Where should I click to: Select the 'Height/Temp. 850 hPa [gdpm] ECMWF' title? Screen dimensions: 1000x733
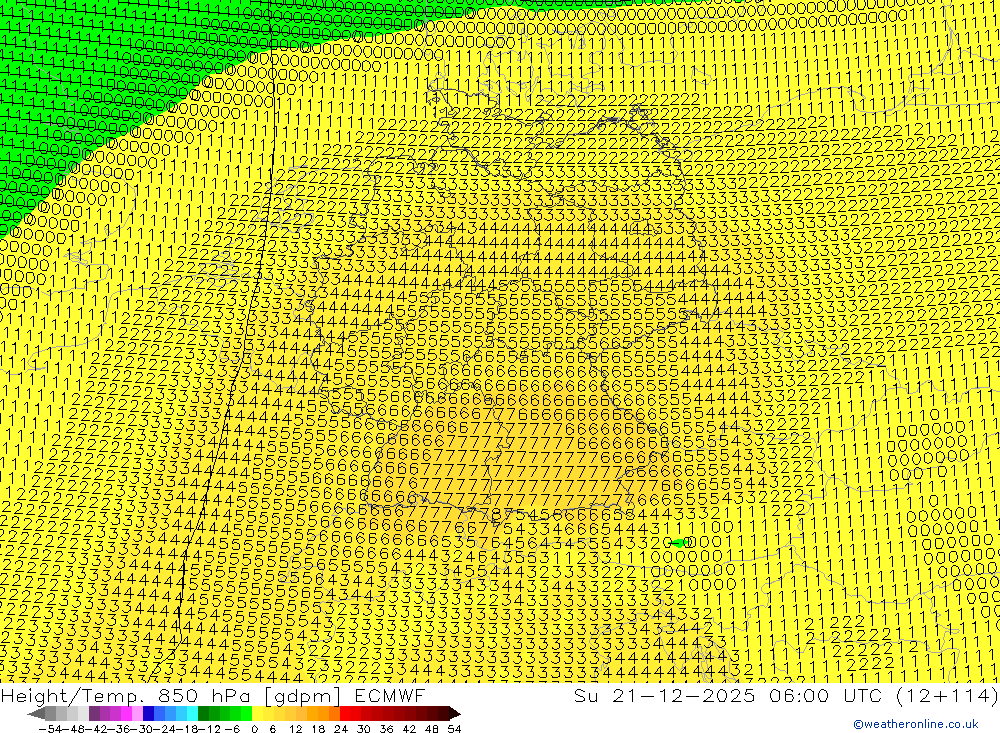click(x=212, y=695)
